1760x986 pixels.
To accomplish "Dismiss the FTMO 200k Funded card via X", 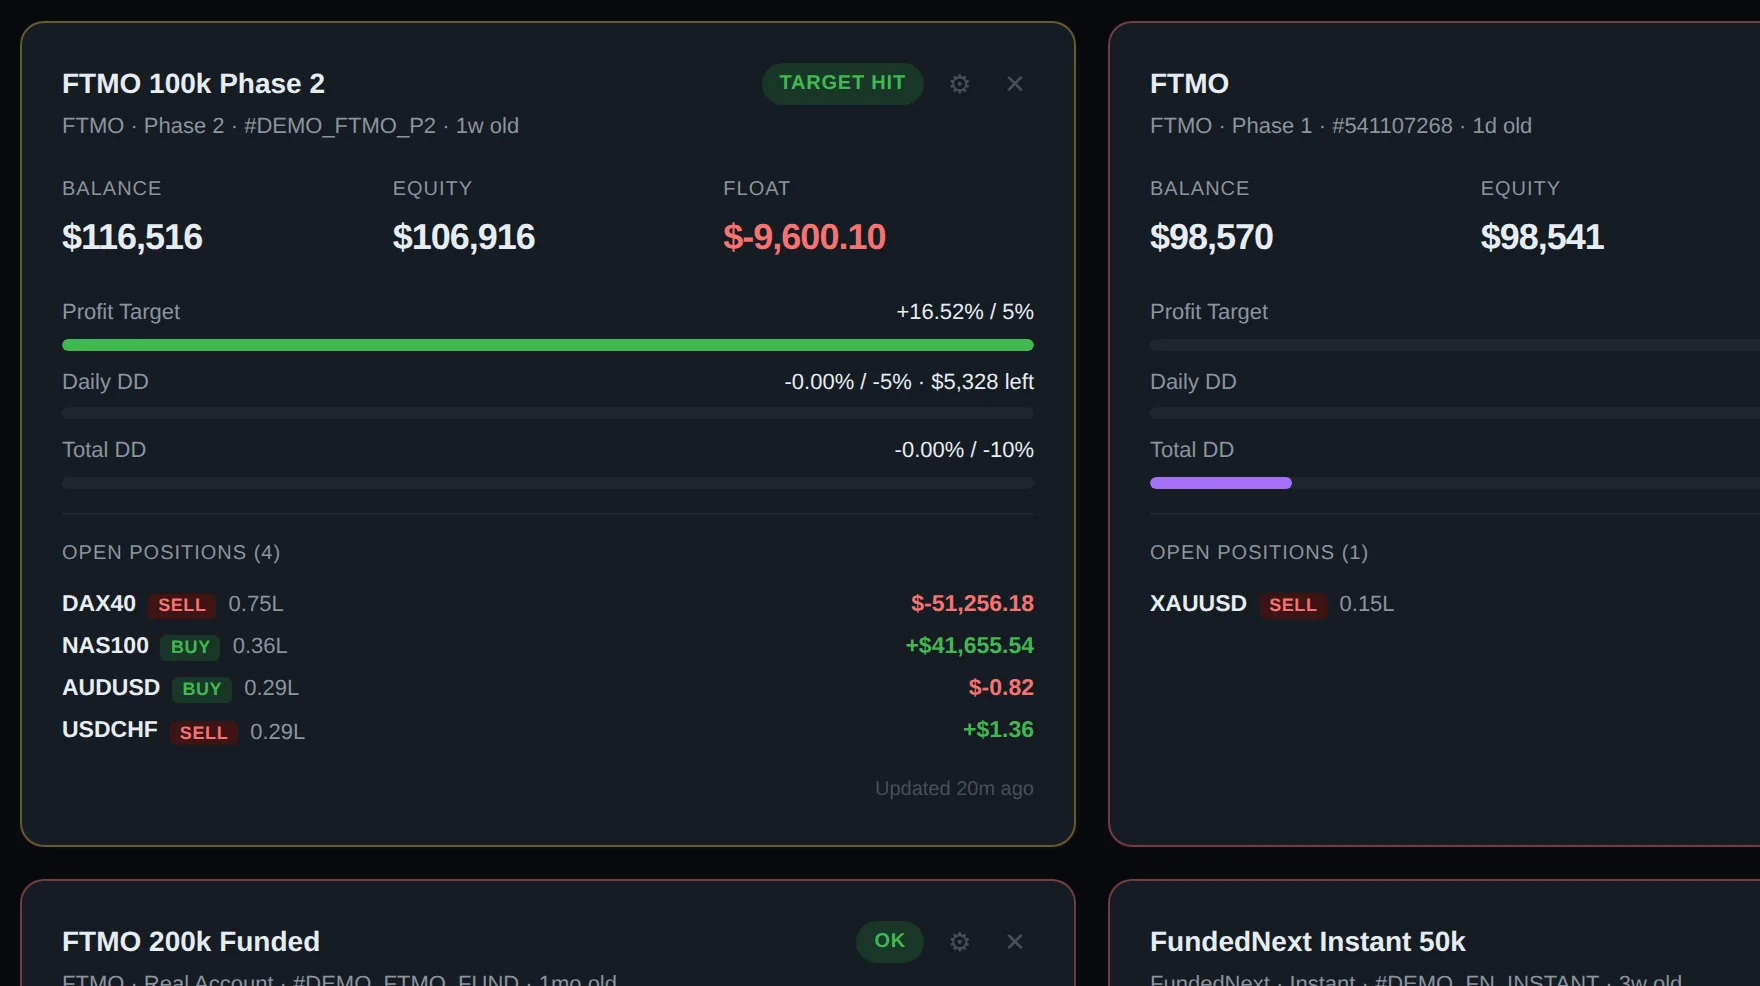I will coord(1014,942).
